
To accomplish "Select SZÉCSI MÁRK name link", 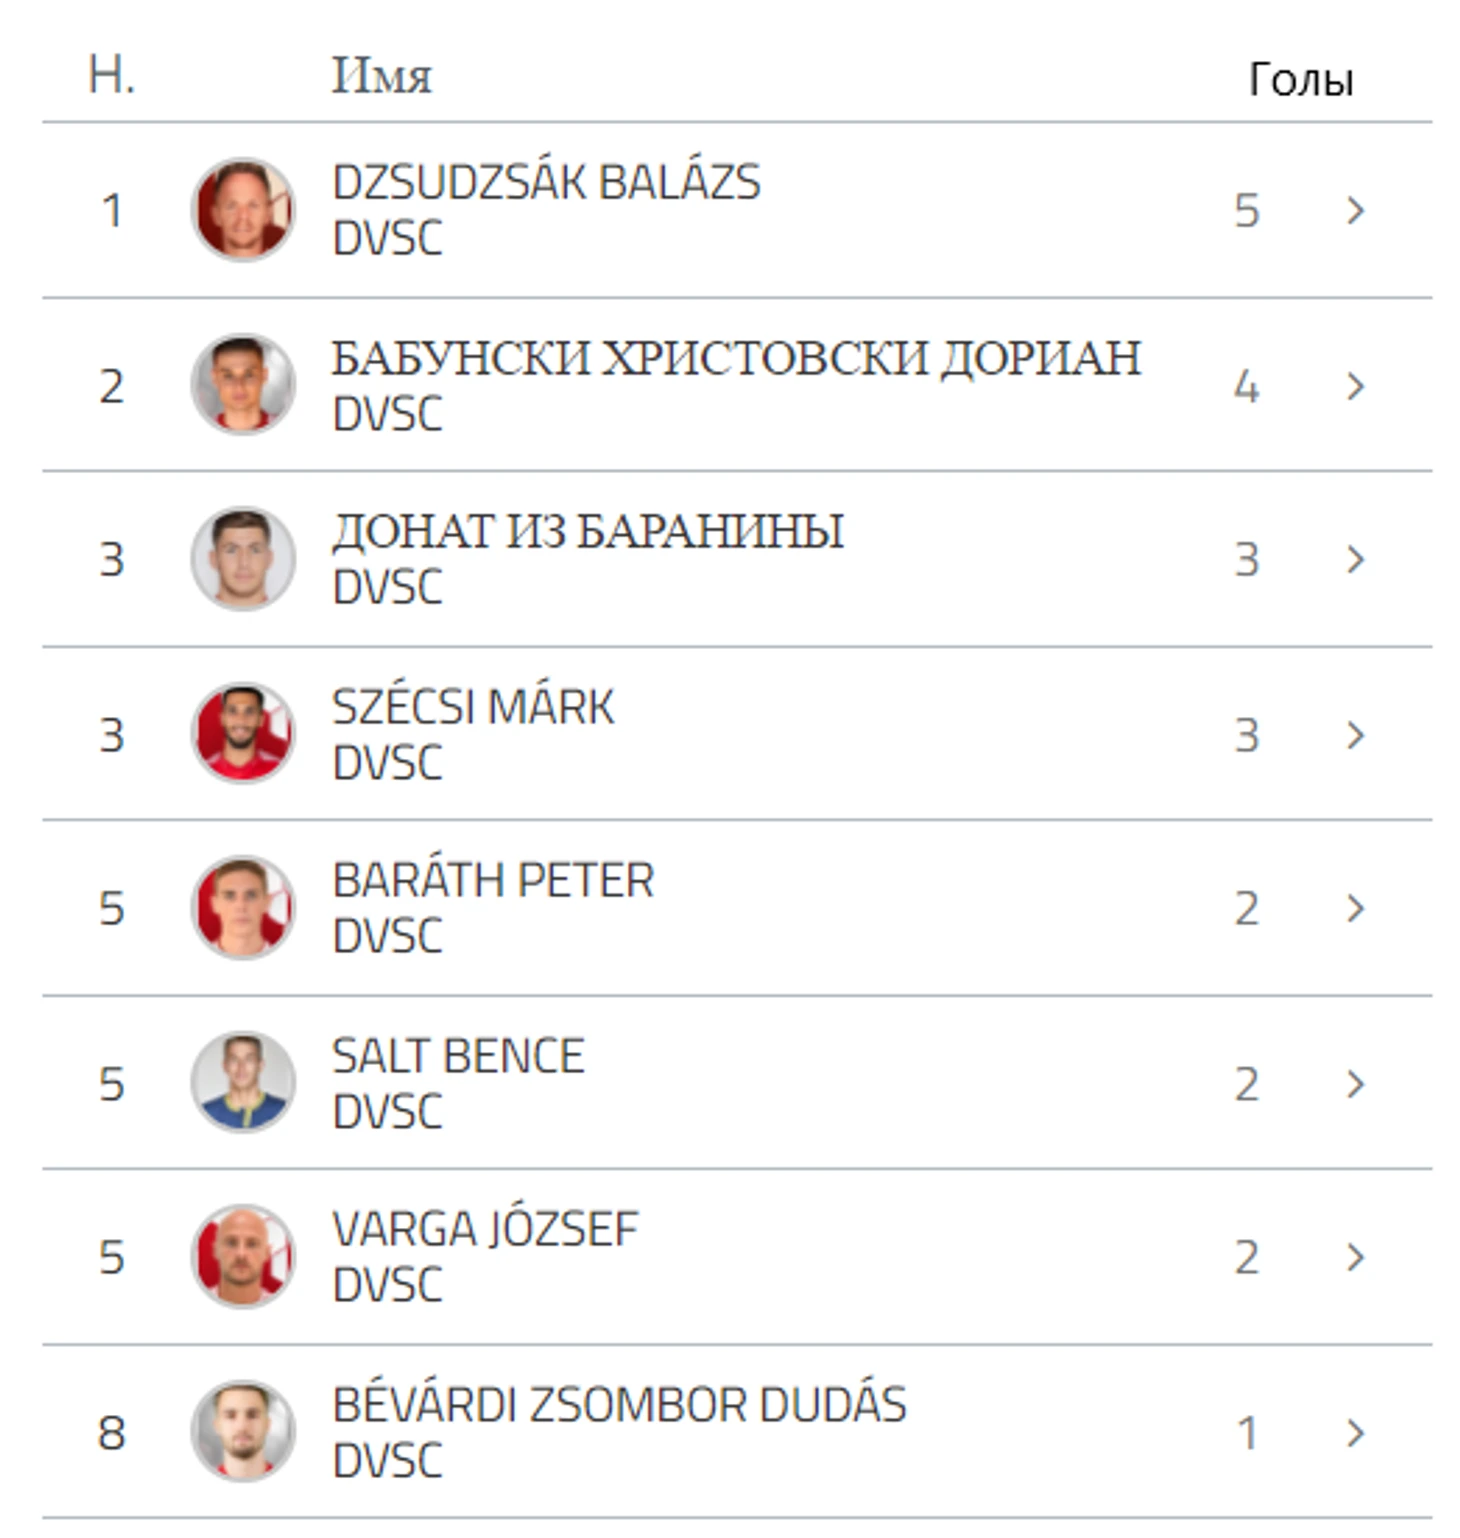I will (x=473, y=707).
